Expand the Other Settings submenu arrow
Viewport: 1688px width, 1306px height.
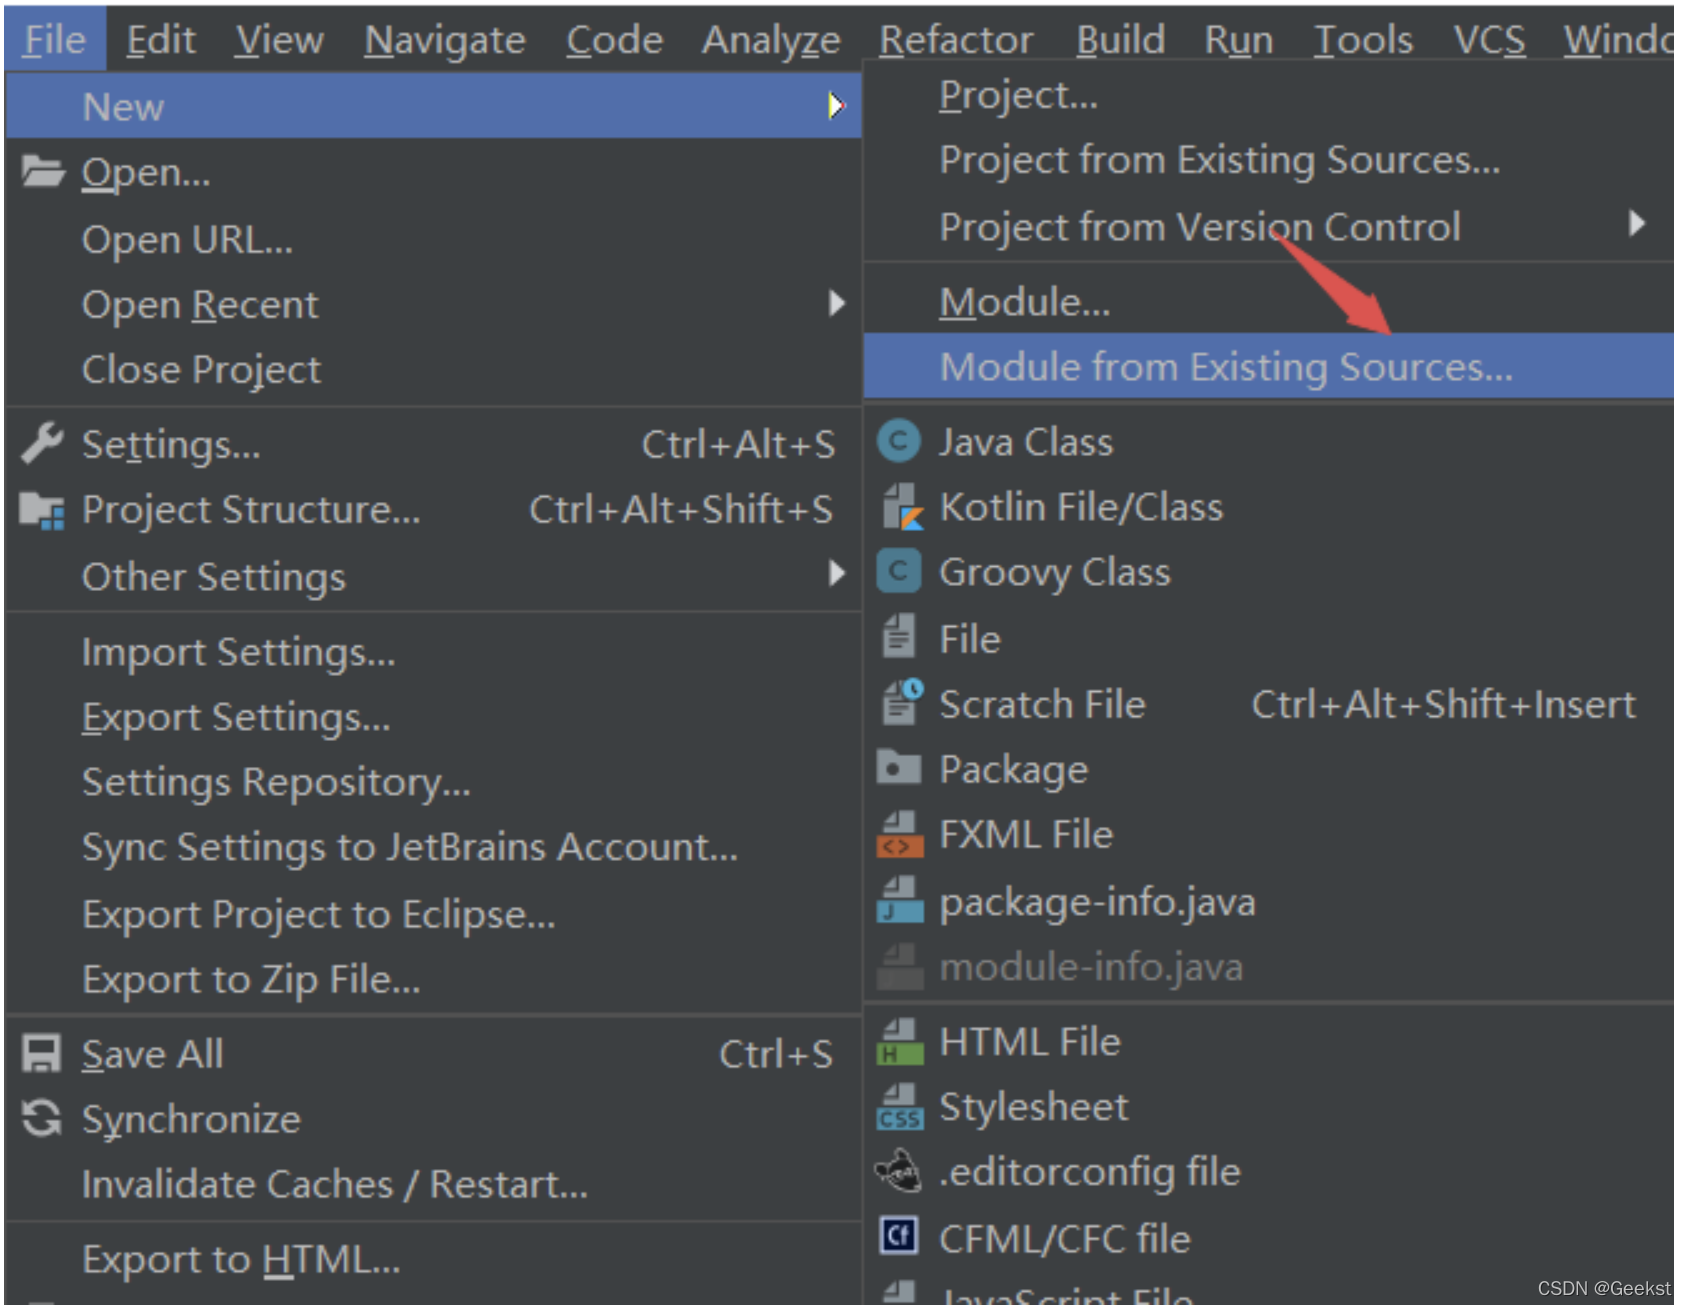(836, 573)
